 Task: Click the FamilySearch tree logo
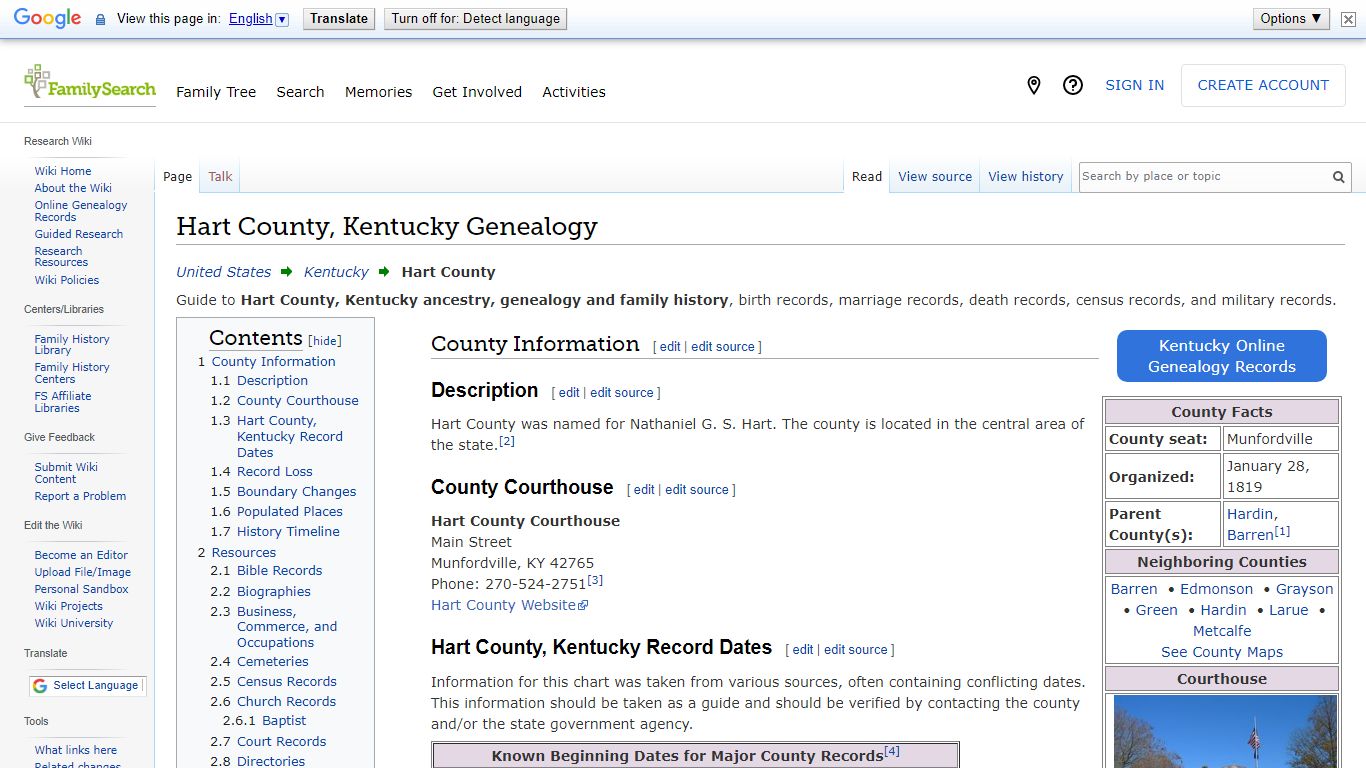pos(89,84)
